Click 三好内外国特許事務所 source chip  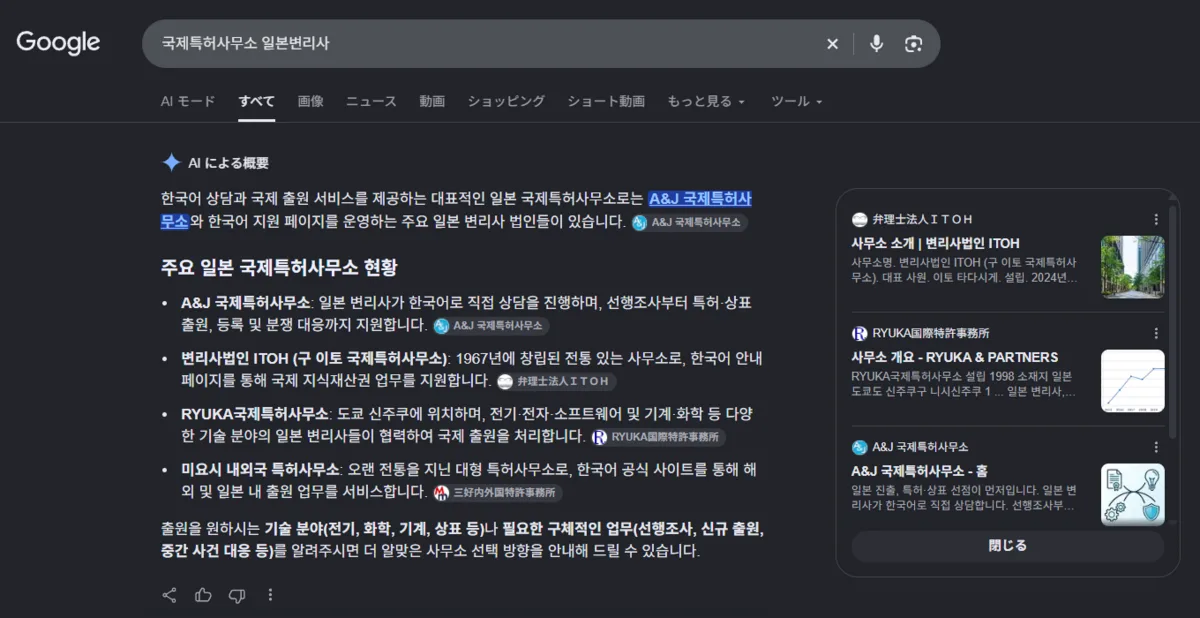point(497,493)
